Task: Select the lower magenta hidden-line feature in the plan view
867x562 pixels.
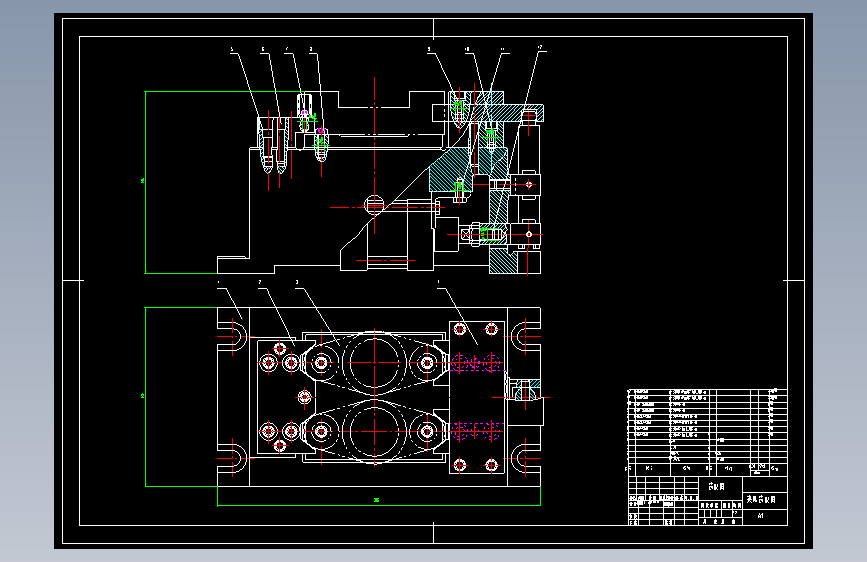Action: pos(477,431)
